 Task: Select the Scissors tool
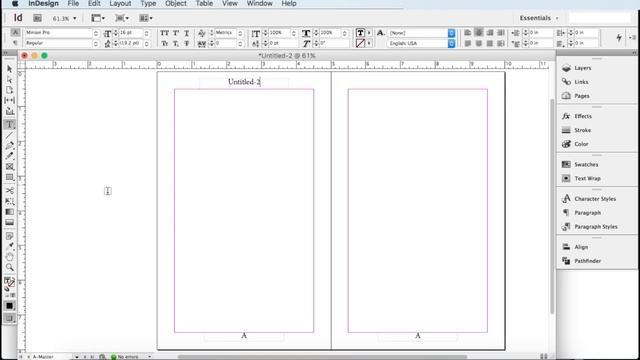pyautogui.click(x=10, y=191)
